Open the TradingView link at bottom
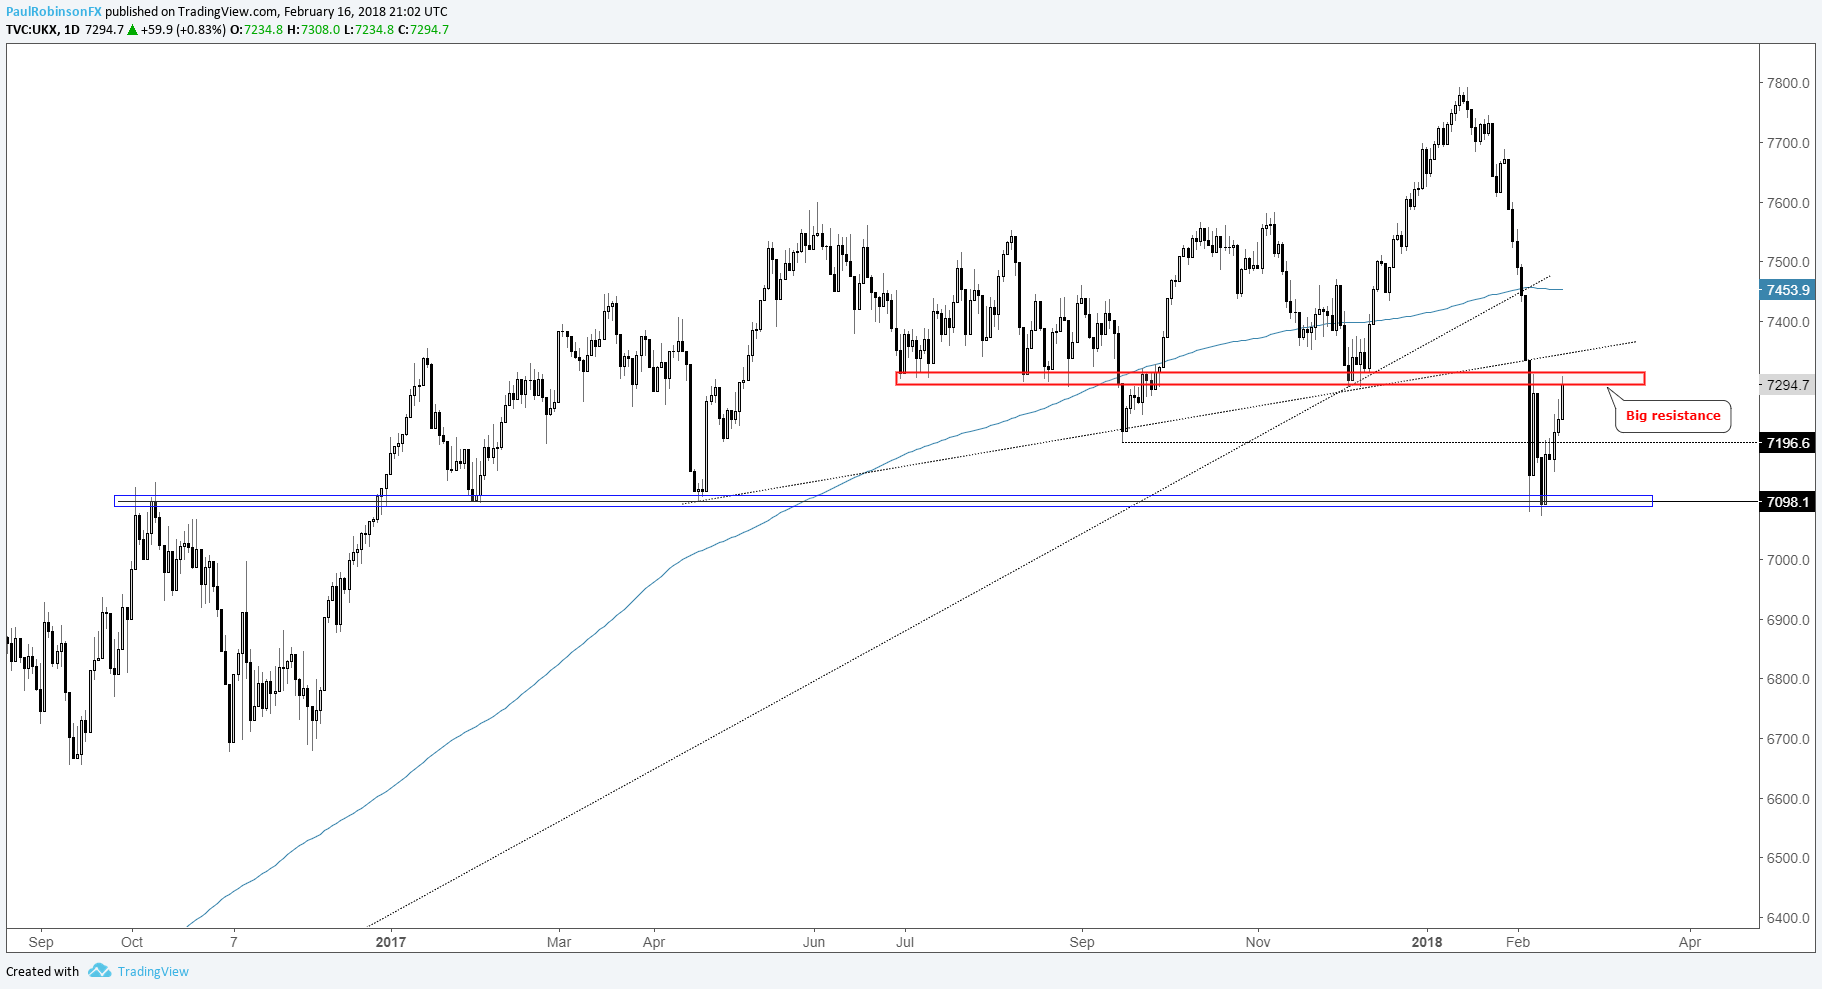1822x989 pixels. 153,971
